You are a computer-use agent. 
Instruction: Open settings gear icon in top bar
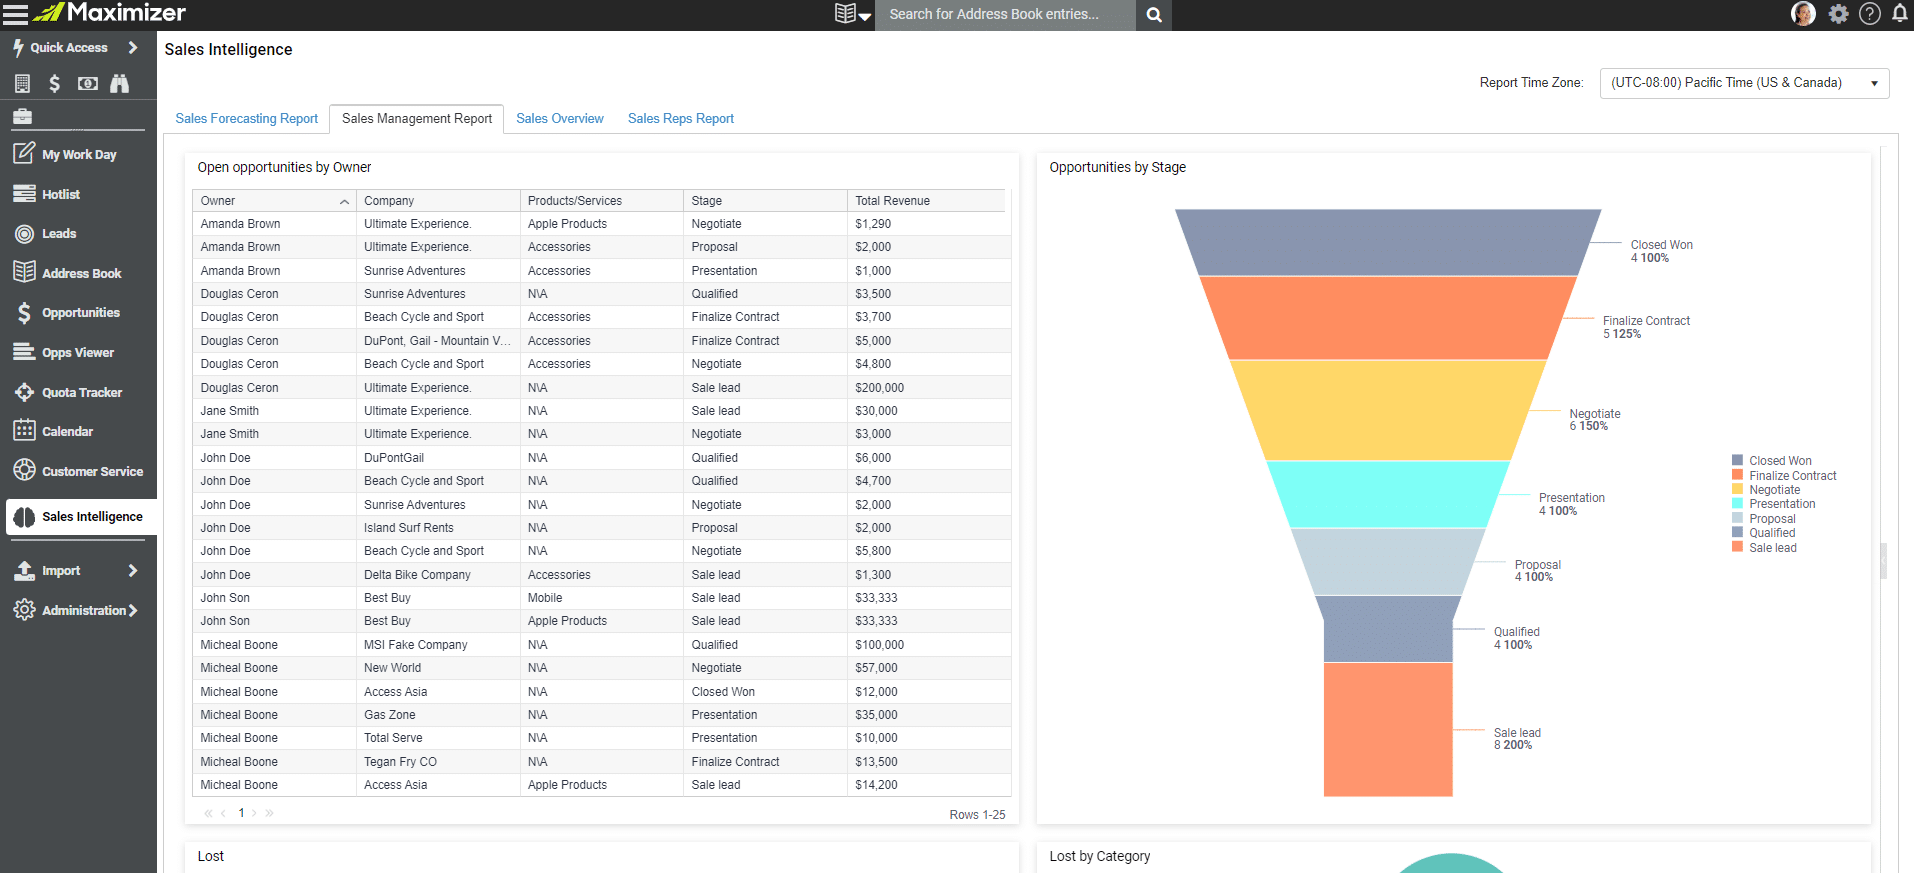point(1838,14)
